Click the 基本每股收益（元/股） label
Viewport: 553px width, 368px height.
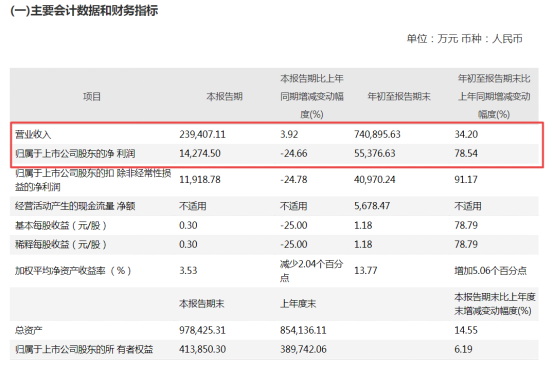tap(61, 225)
